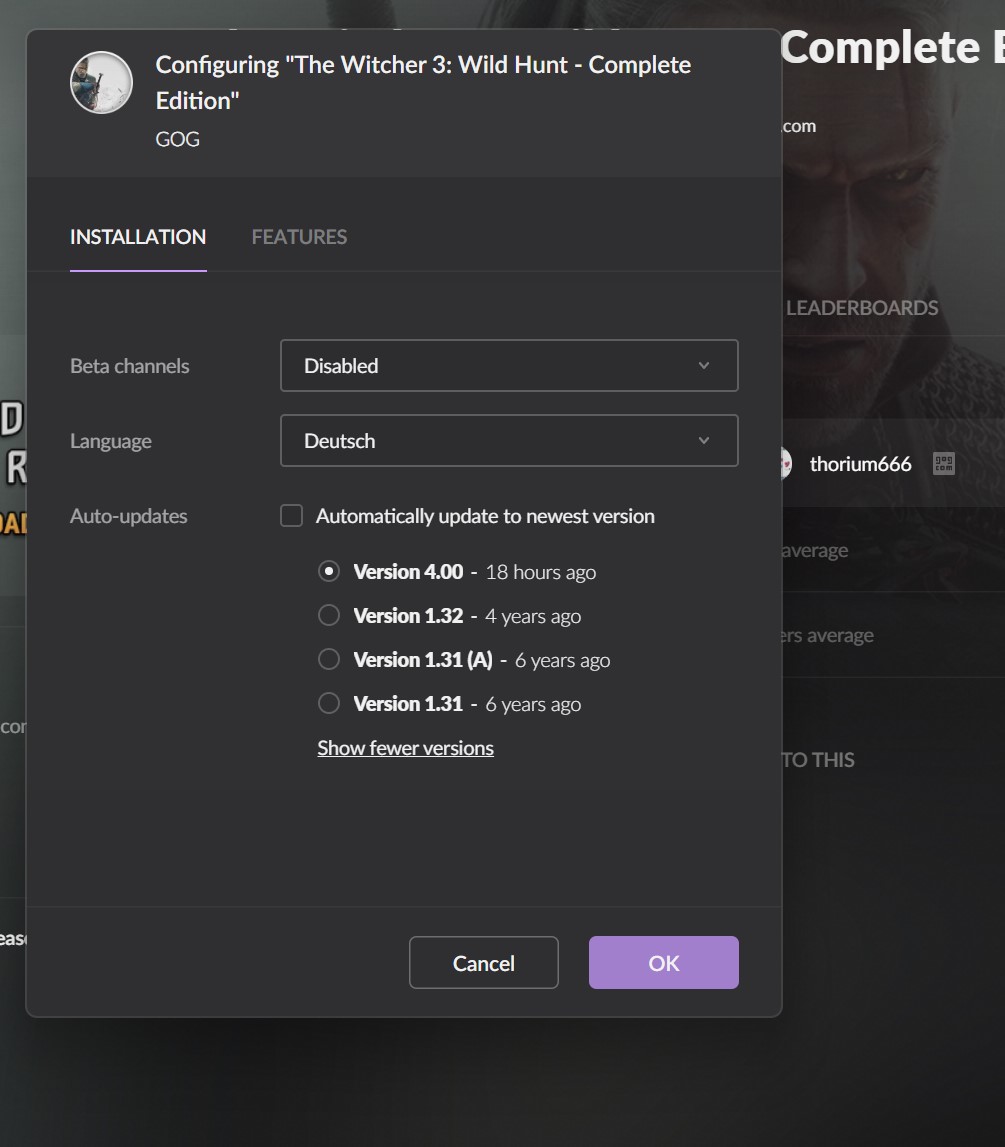Choose the oldest Version 1.31
Viewport: 1005px width, 1147px height.
[328, 702]
